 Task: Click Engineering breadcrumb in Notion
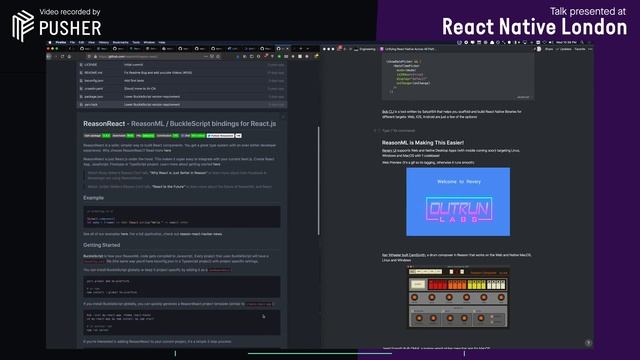point(365,49)
